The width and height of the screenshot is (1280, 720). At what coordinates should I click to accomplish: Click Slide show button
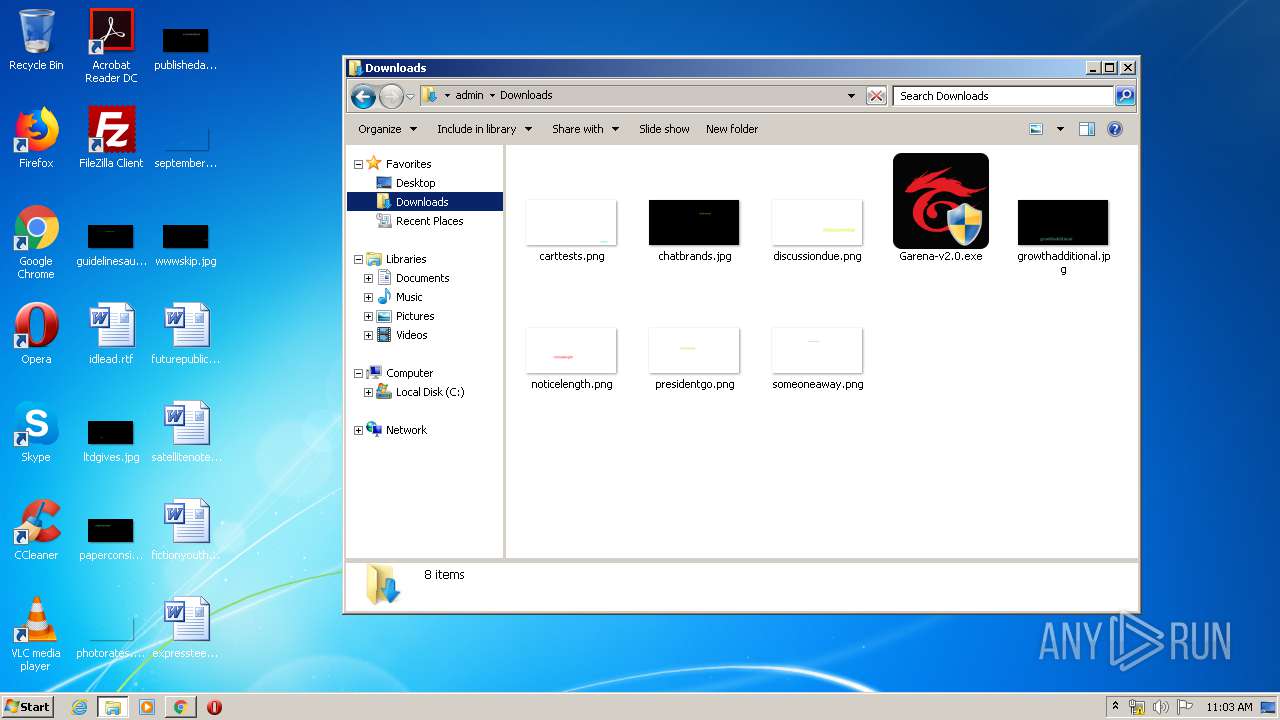click(x=664, y=129)
